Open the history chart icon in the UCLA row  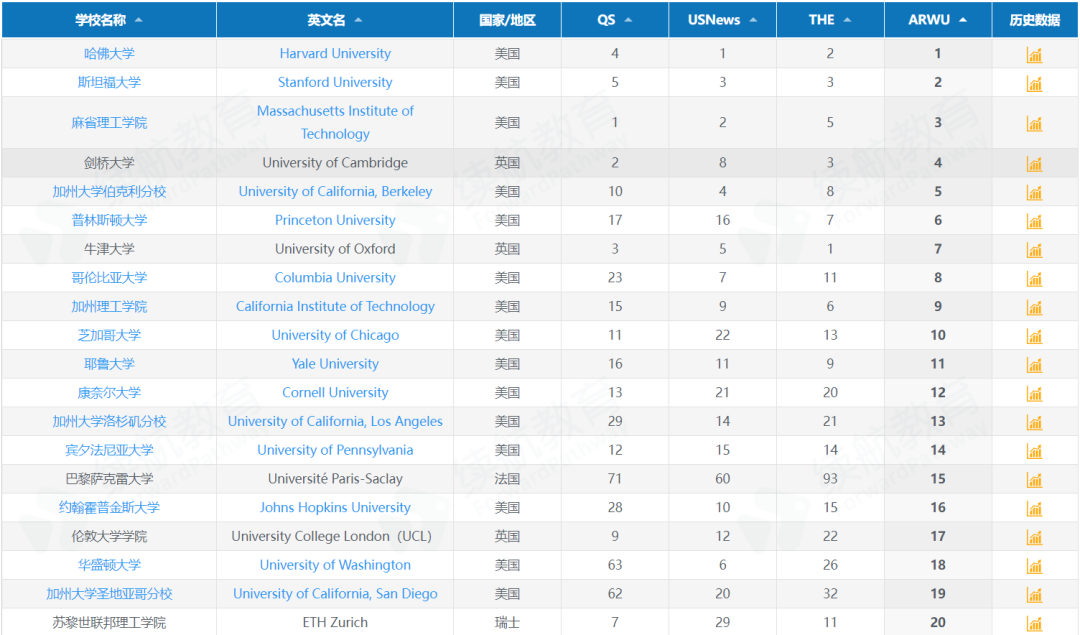1035,423
